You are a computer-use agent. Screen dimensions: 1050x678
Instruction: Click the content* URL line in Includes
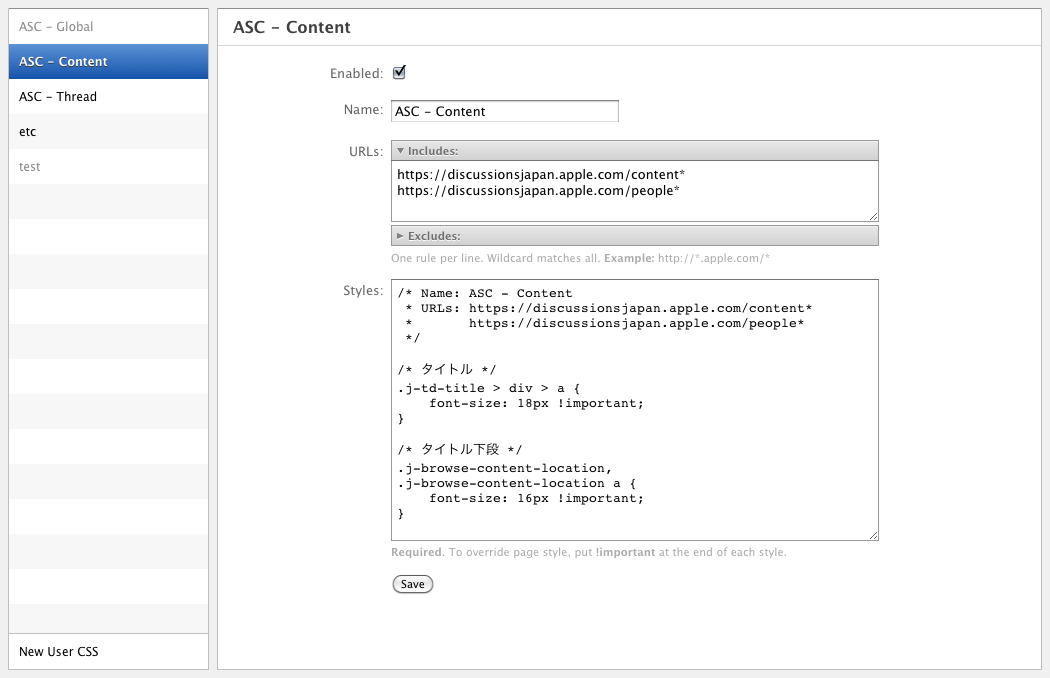tap(541, 174)
